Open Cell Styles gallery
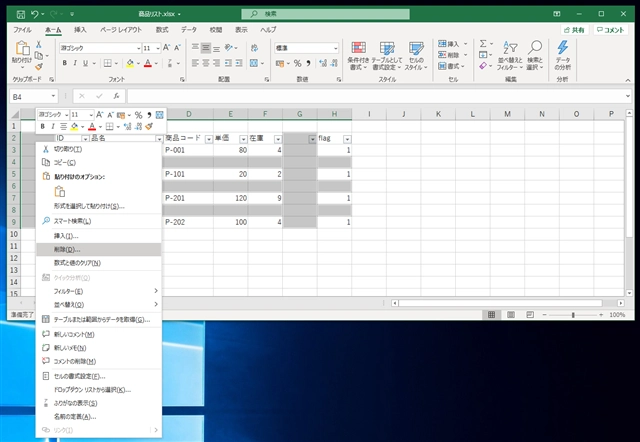The height and width of the screenshot is (442, 640). pyautogui.click(x=416, y=56)
